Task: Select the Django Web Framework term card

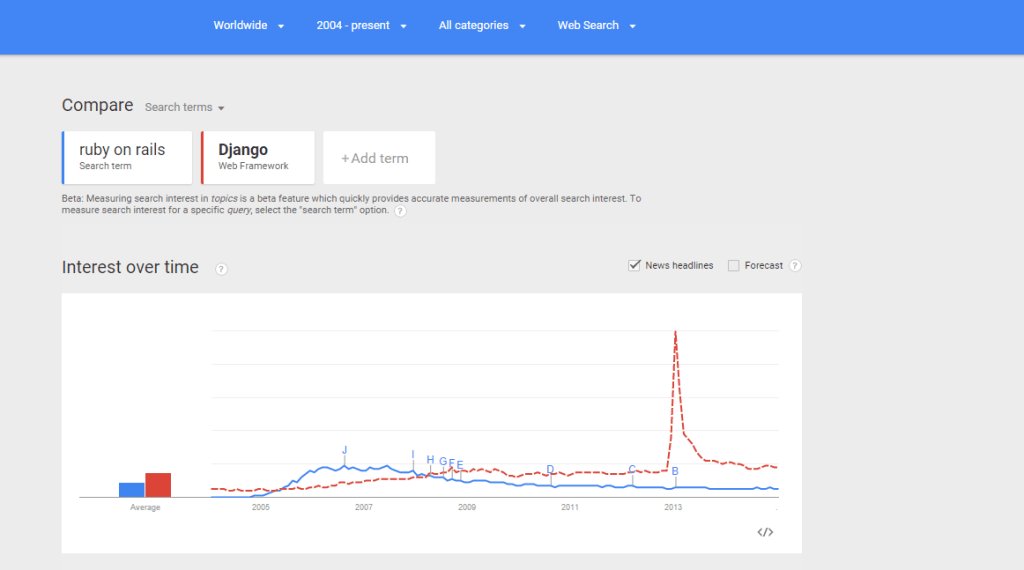Action: click(x=258, y=157)
